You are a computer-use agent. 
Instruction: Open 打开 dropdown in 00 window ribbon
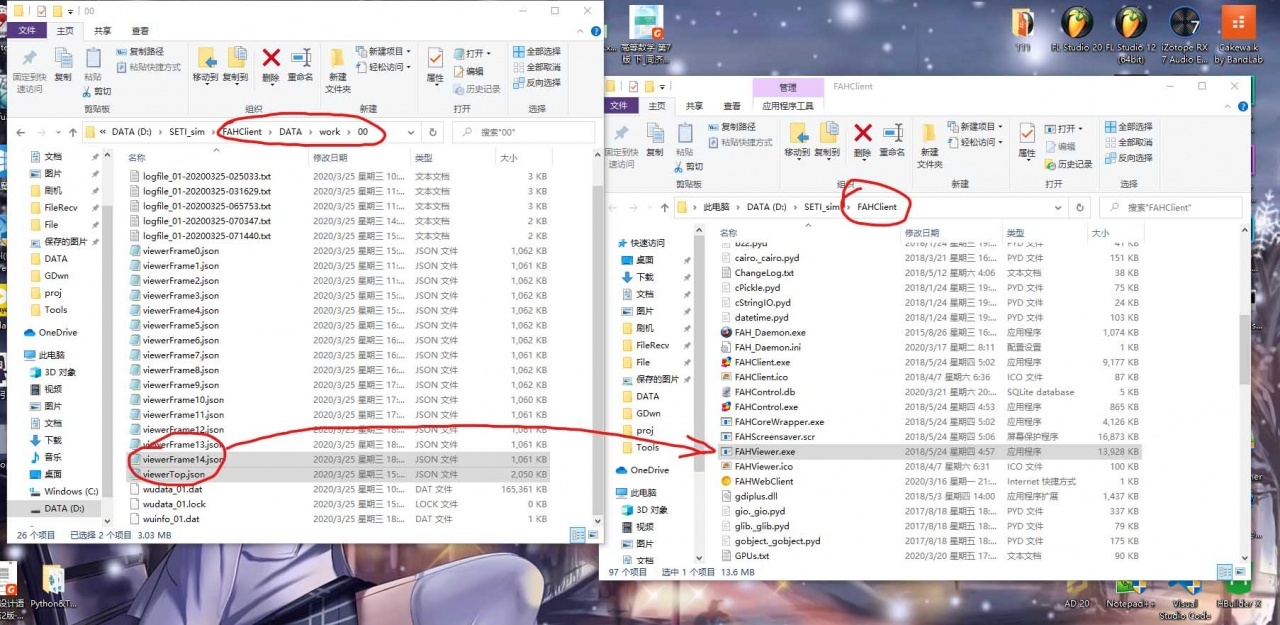472,53
